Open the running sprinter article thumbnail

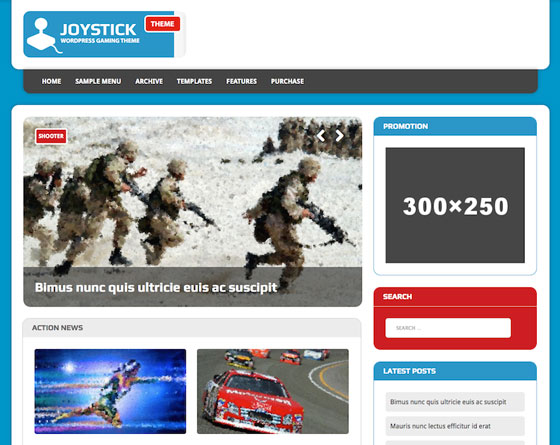110,391
